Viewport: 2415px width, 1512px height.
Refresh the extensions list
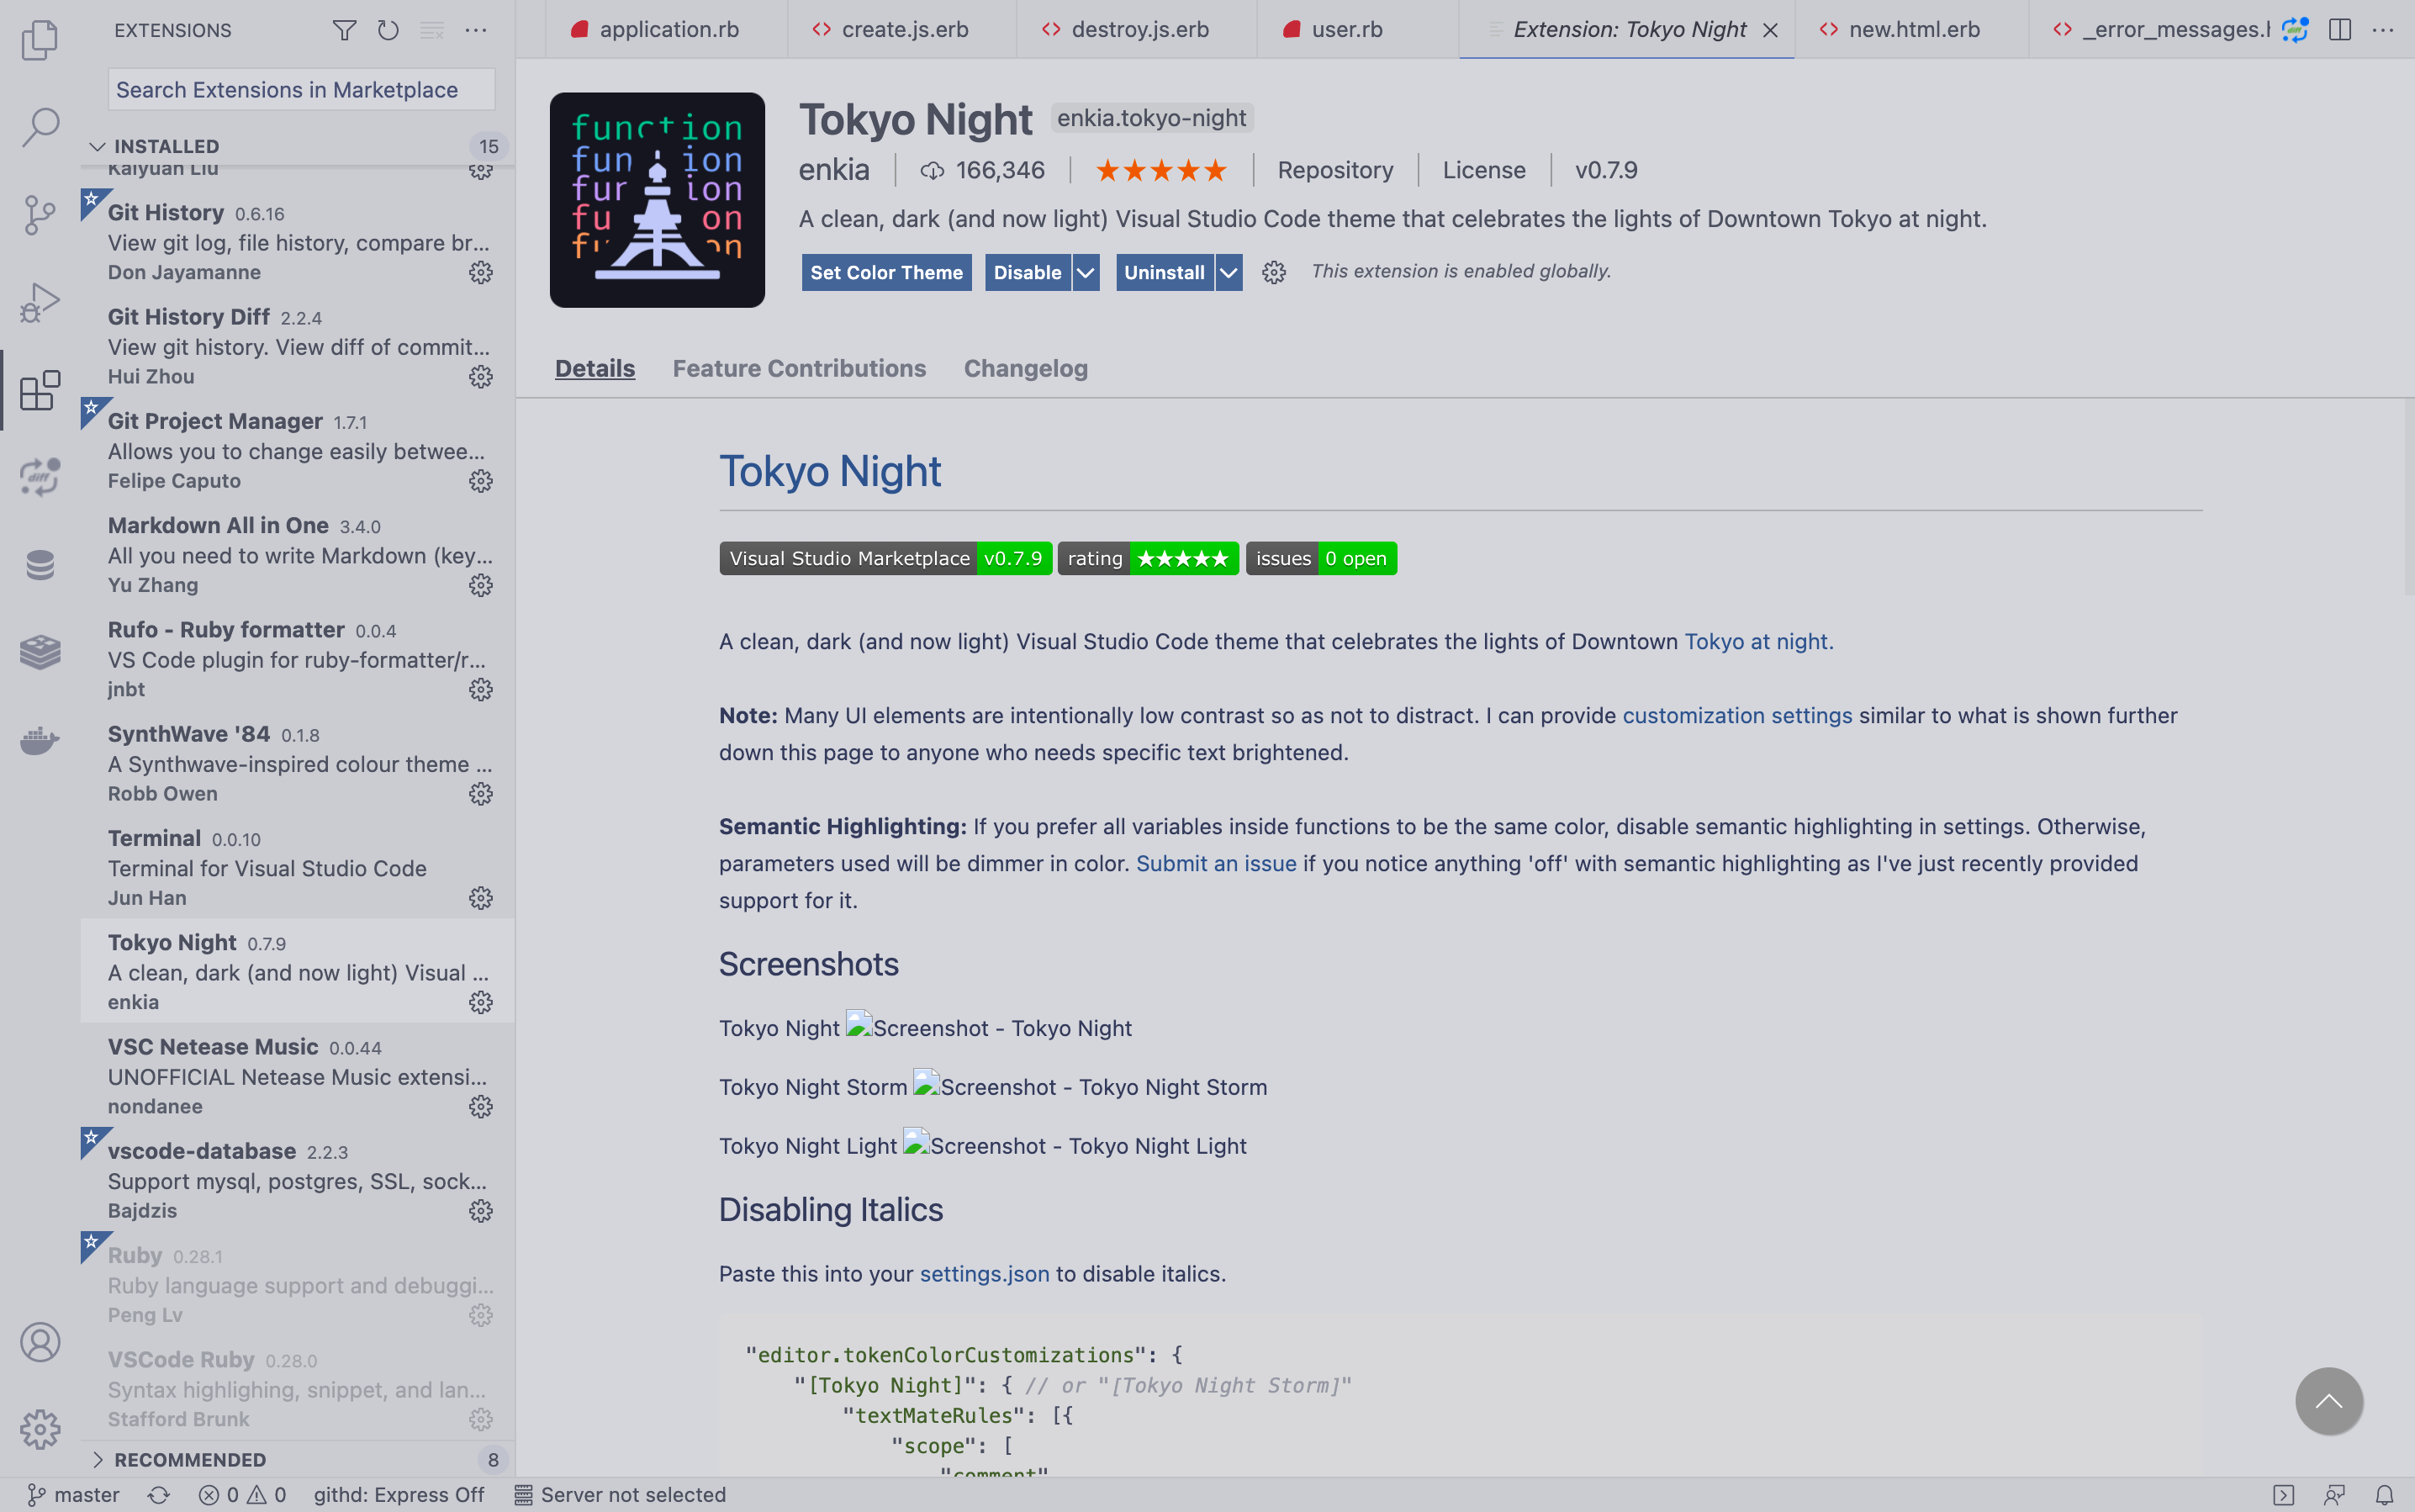(x=388, y=30)
